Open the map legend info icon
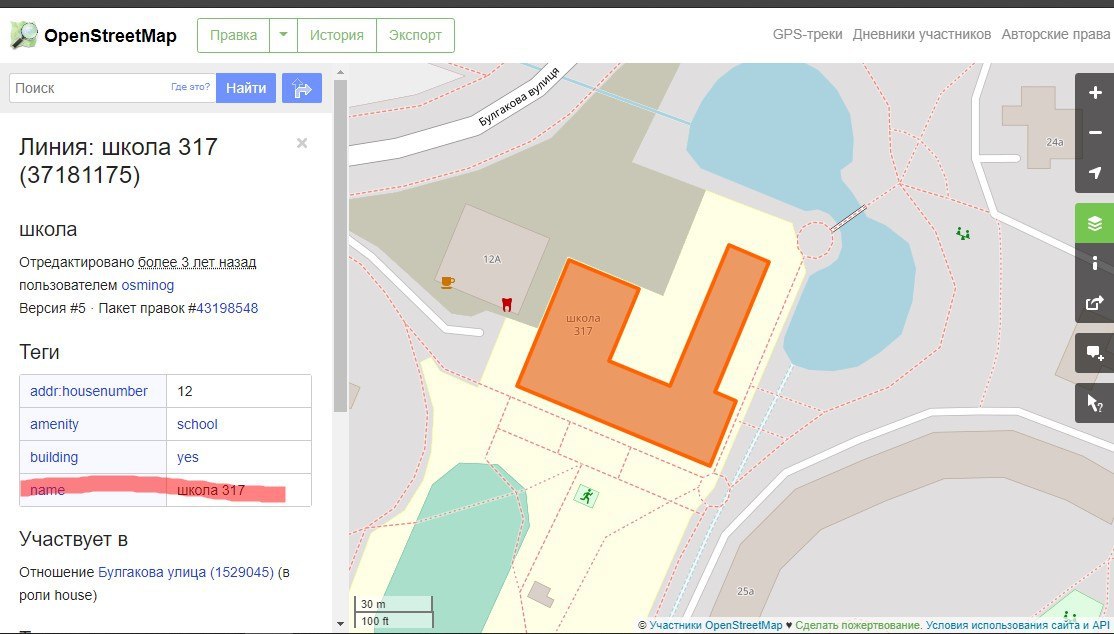Viewport: 1114px width, 634px height. click(1095, 263)
